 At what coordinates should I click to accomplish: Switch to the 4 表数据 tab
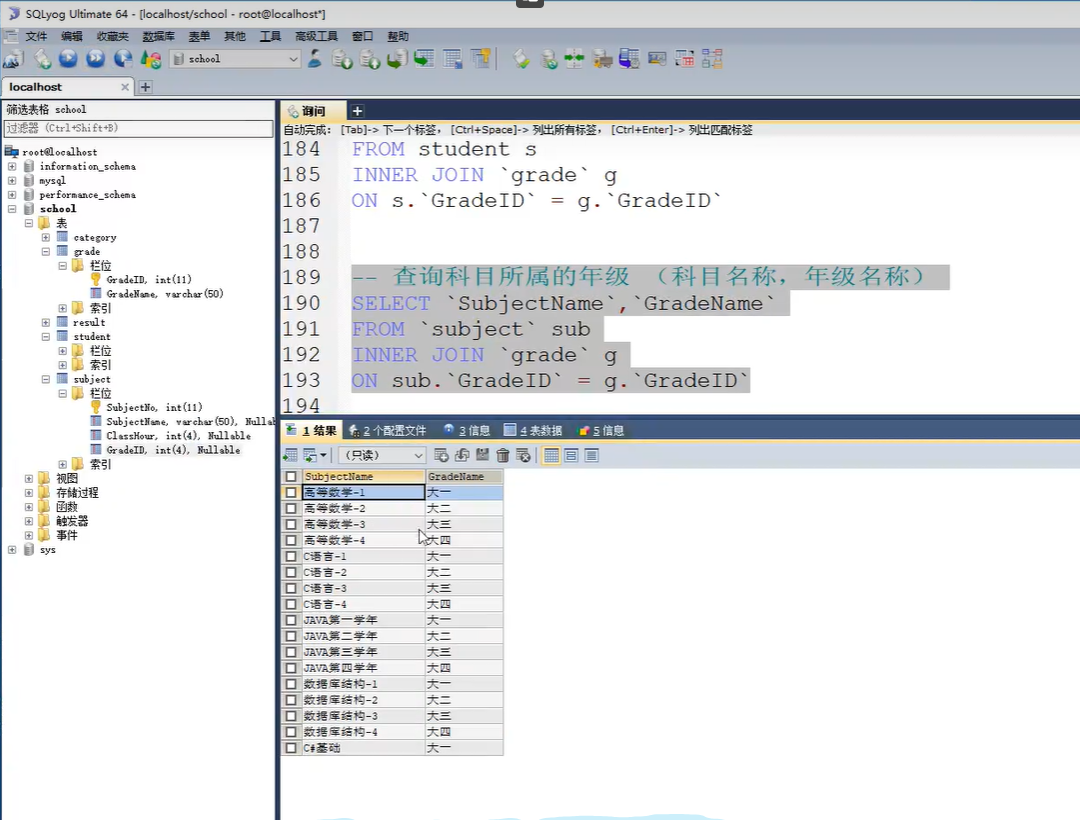pos(534,431)
